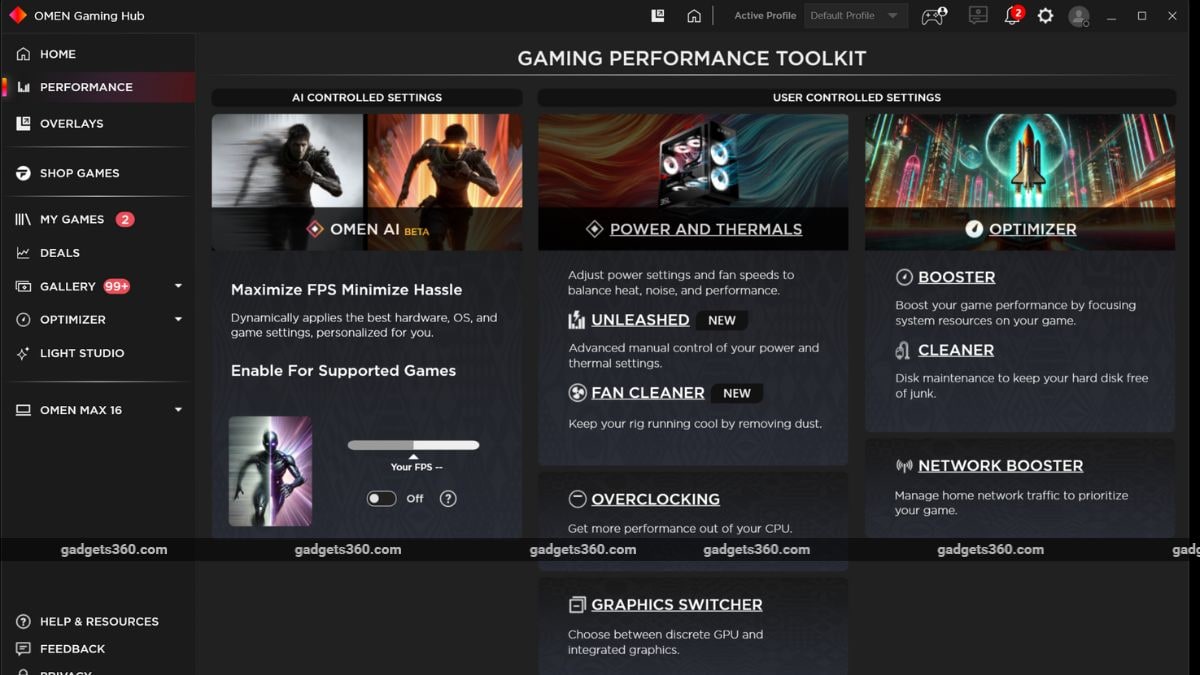Go to Overlays in the sidebar
The width and height of the screenshot is (1200, 675).
(71, 123)
